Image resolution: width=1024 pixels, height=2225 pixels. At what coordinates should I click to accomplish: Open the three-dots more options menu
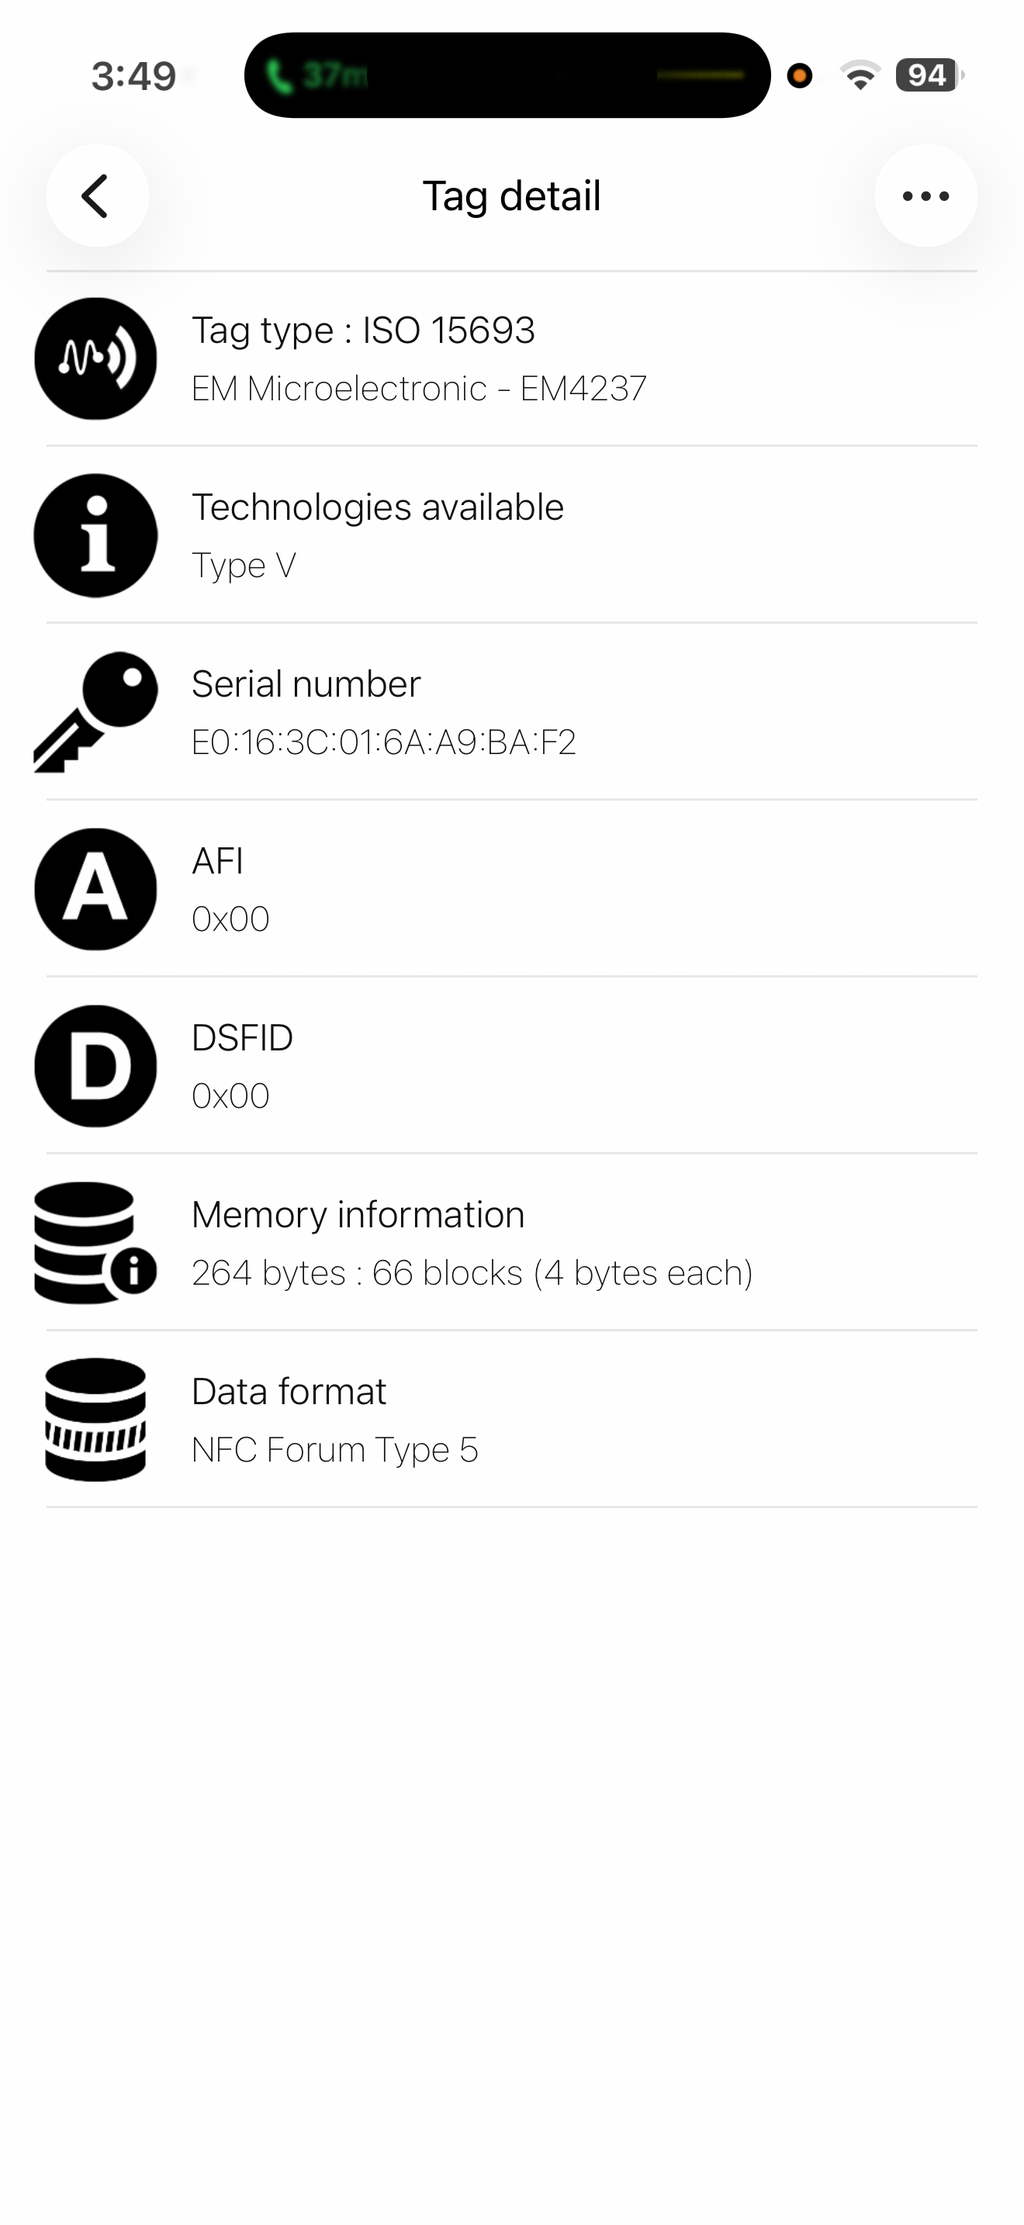pos(925,196)
